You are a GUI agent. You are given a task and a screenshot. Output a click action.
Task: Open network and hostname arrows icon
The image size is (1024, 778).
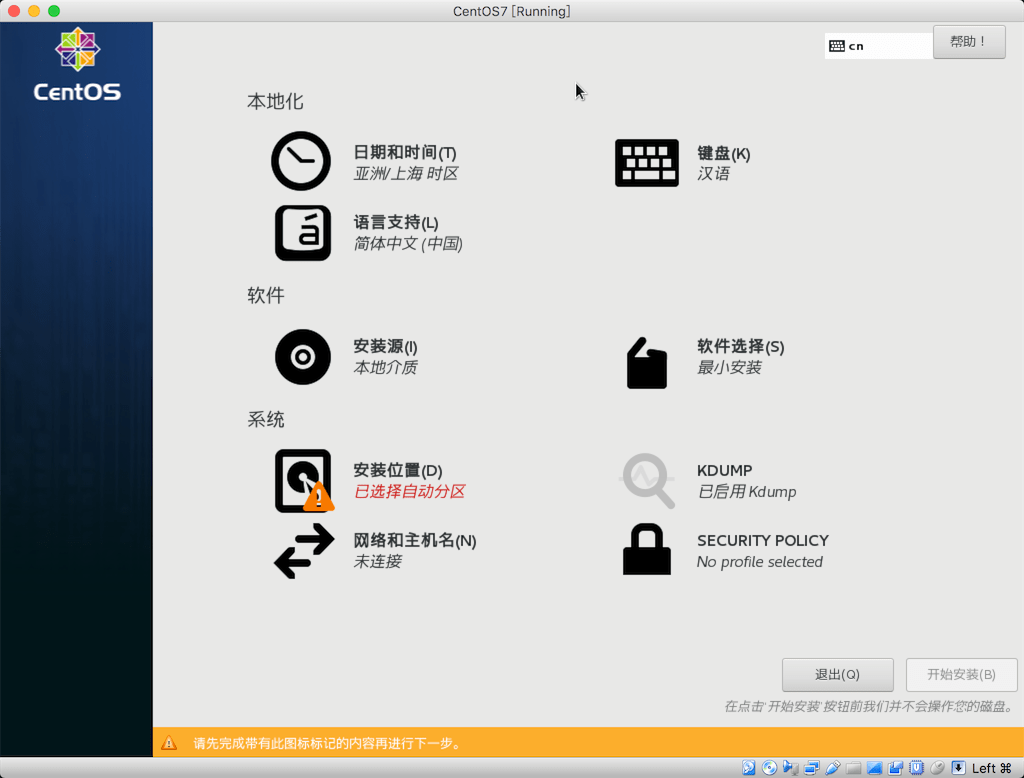pyautogui.click(x=304, y=552)
